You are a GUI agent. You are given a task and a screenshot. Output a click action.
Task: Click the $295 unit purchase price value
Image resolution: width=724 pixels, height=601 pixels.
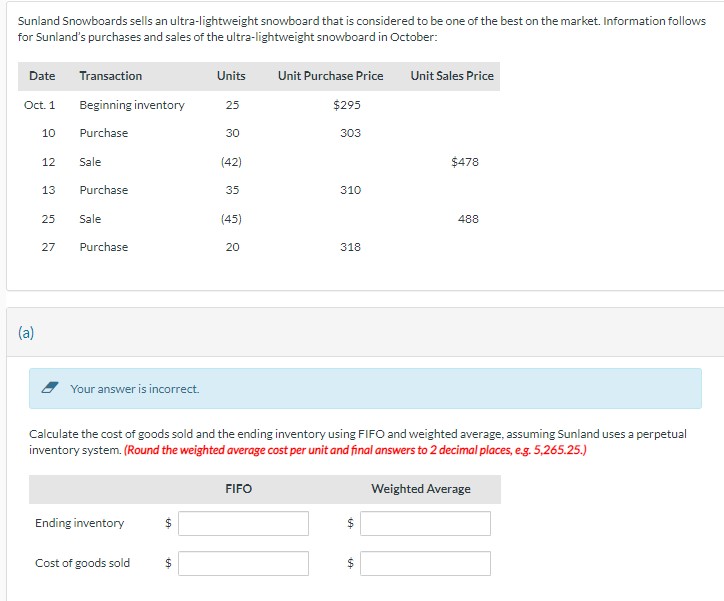pos(347,105)
